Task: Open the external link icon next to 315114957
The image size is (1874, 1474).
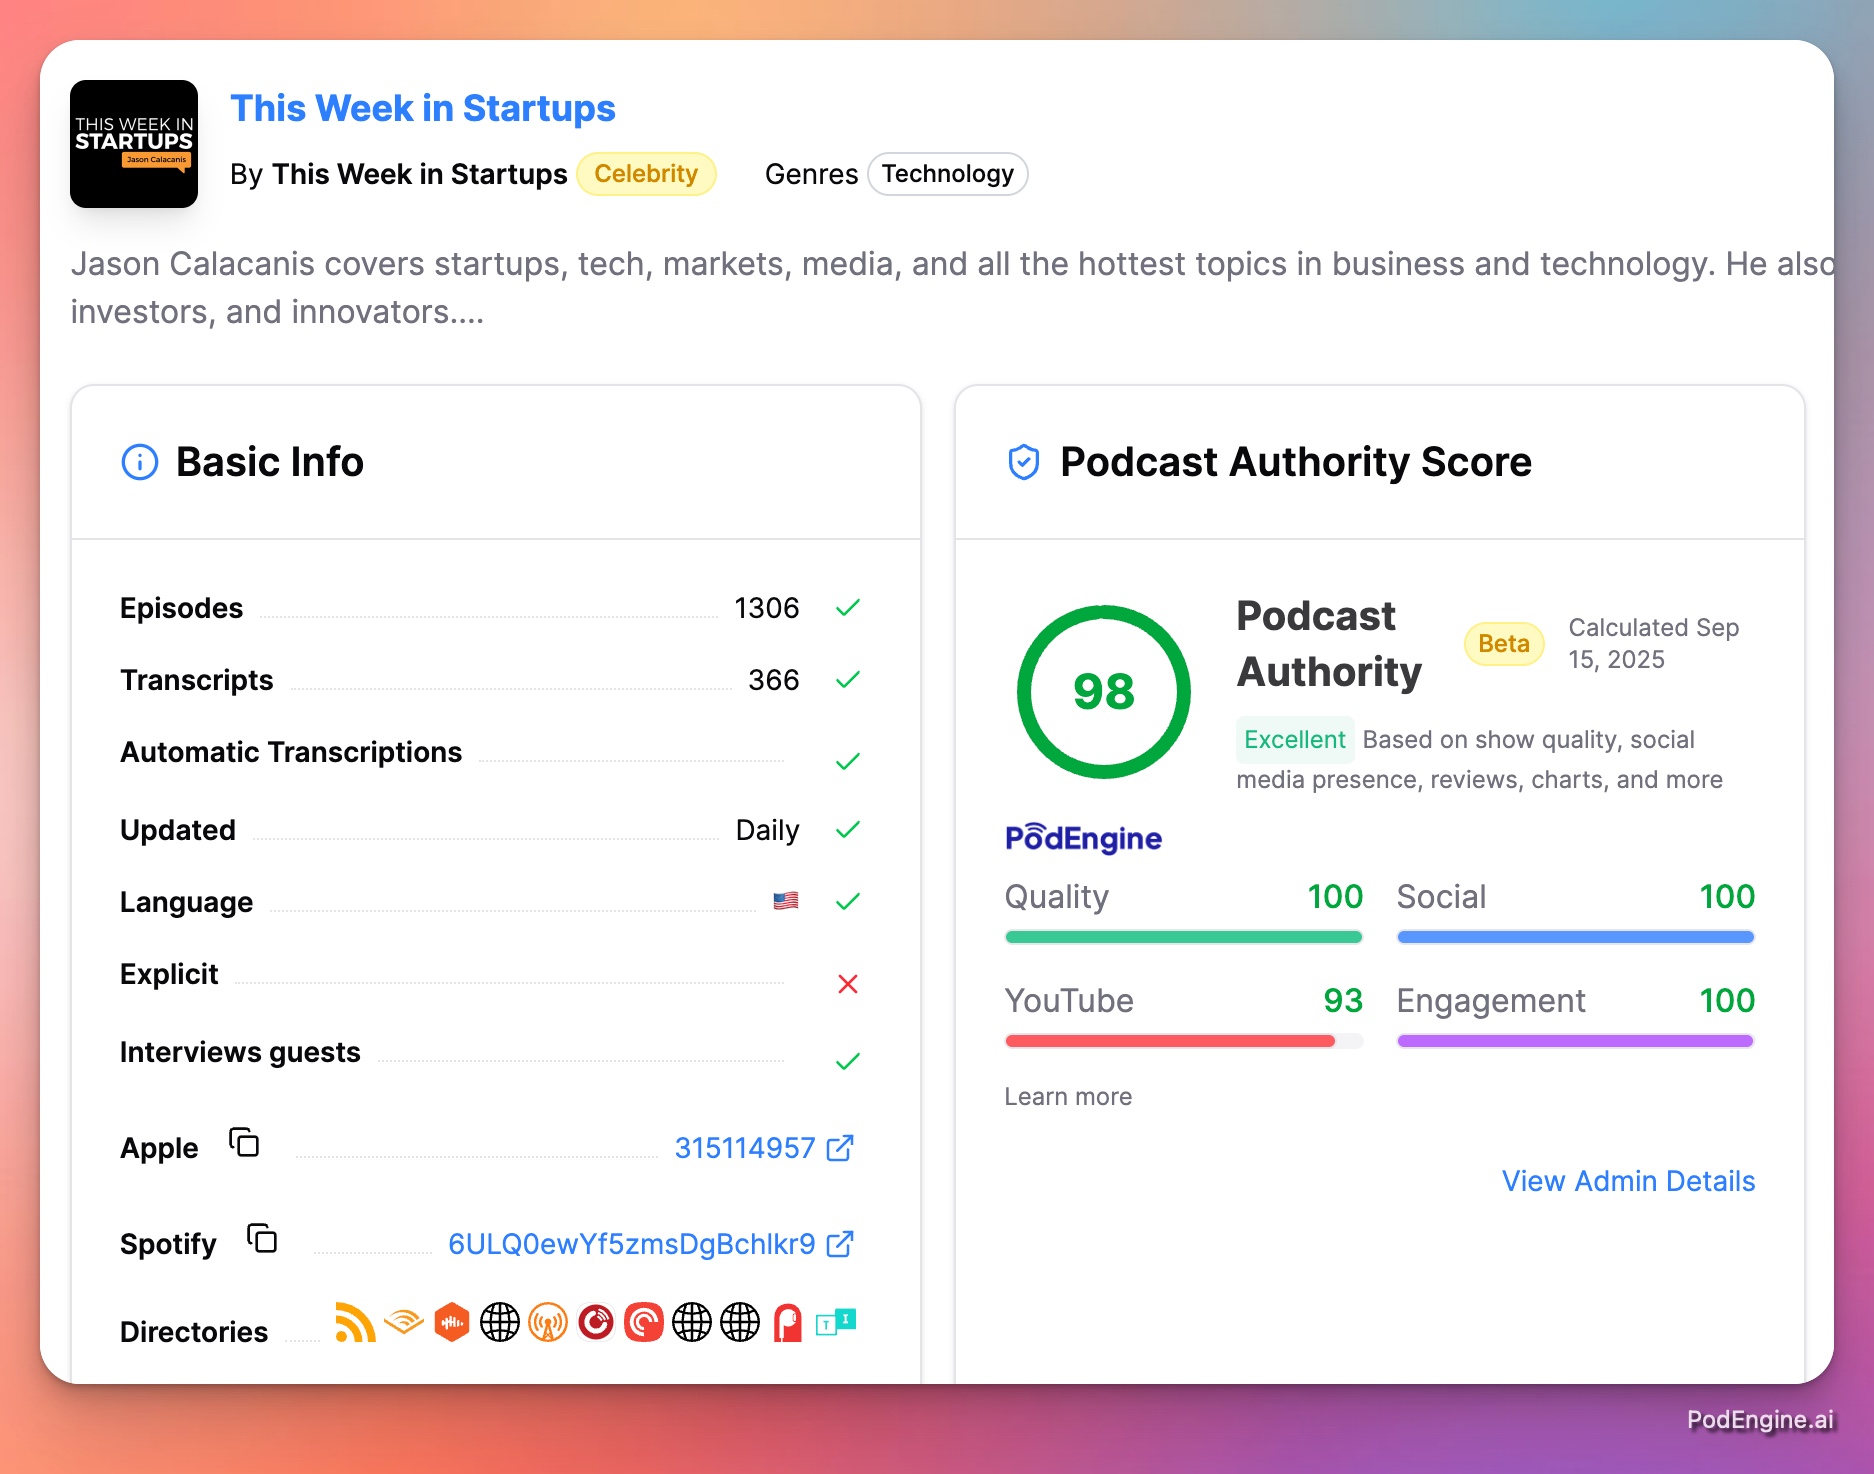Action: (x=841, y=1148)
